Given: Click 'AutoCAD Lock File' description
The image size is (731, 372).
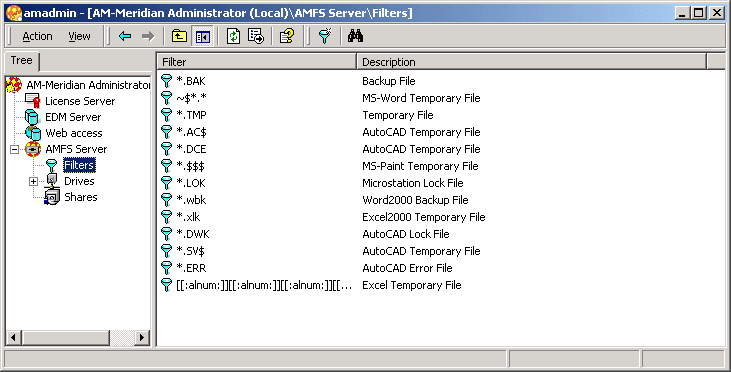Looking at the screenshot, I should click(x=406, y=234).
